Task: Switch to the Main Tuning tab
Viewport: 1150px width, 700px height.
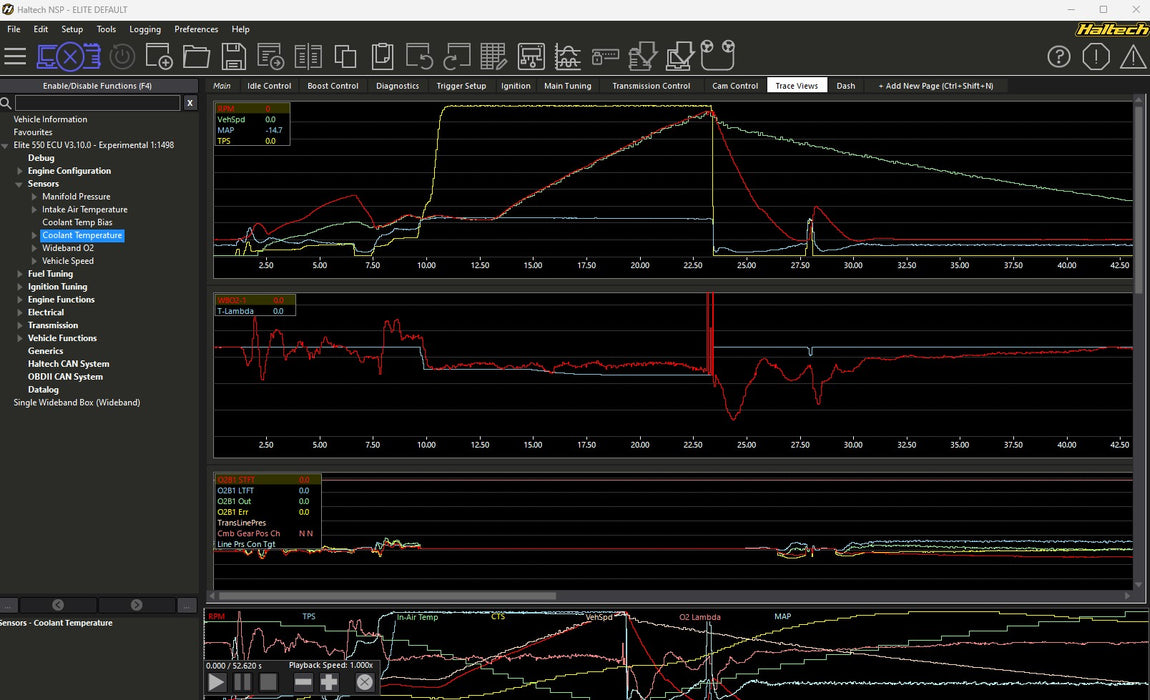Action: click(x=567, y=86)
